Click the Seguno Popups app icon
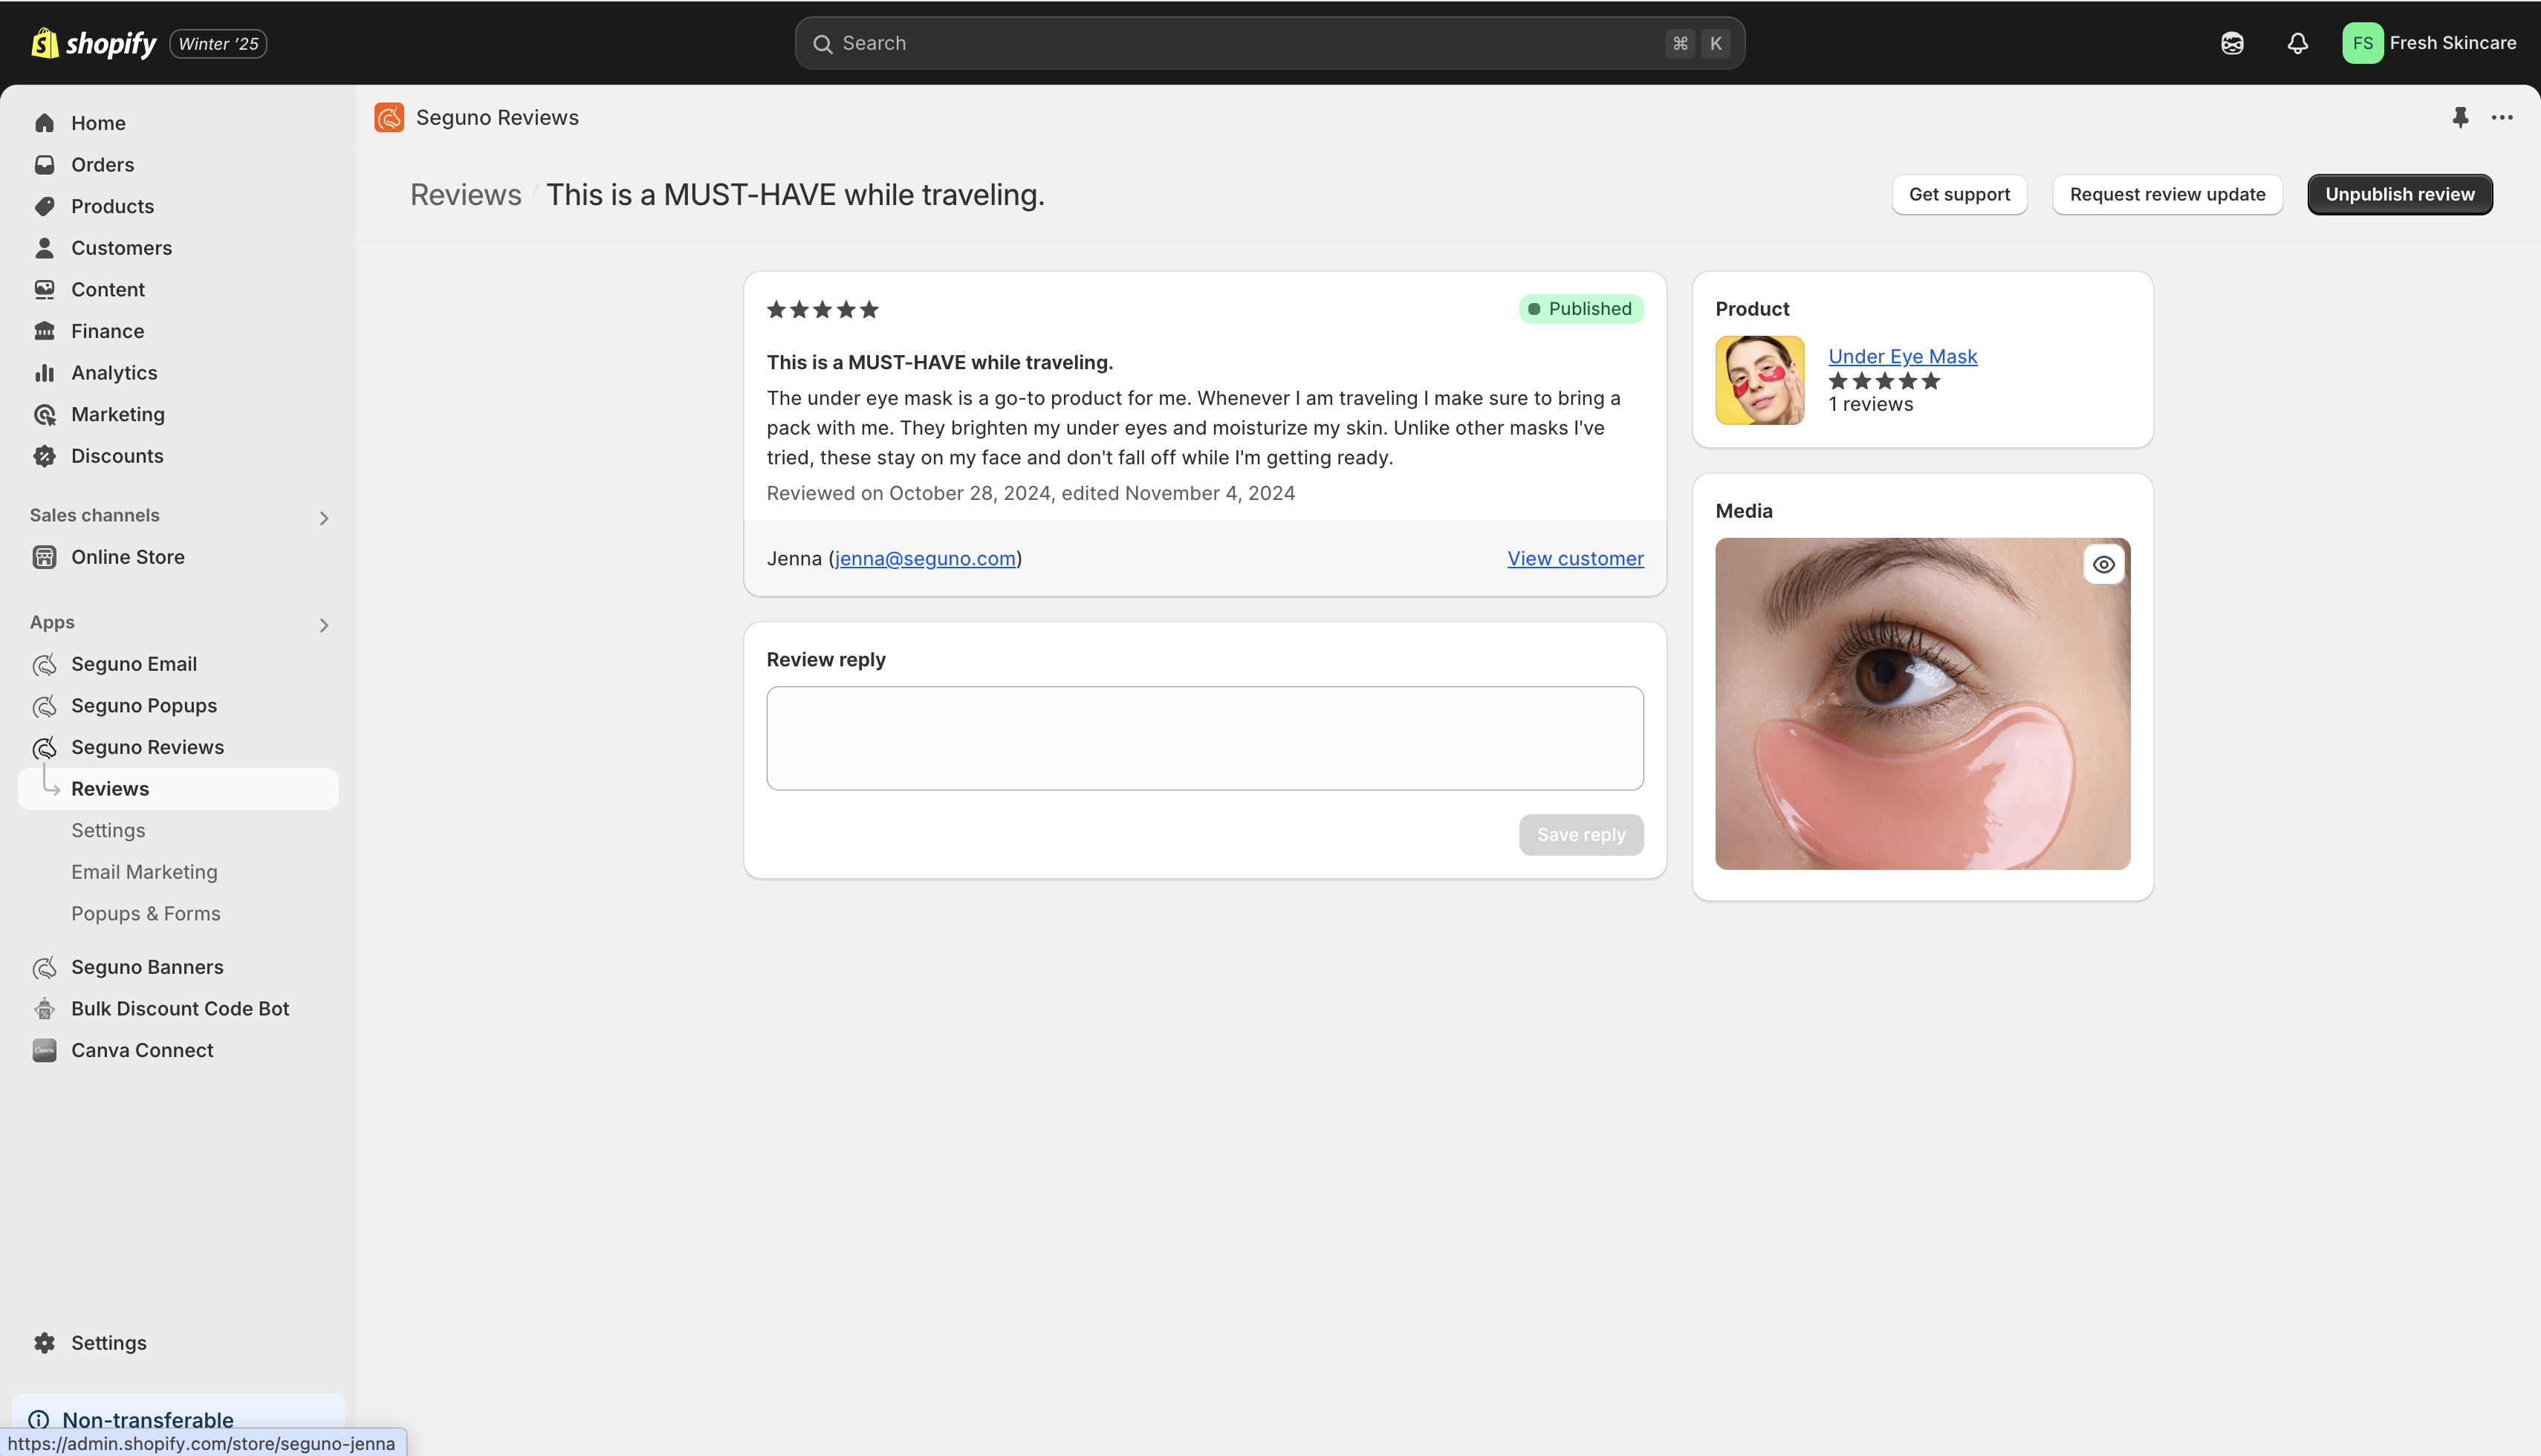 pos(44,706)
